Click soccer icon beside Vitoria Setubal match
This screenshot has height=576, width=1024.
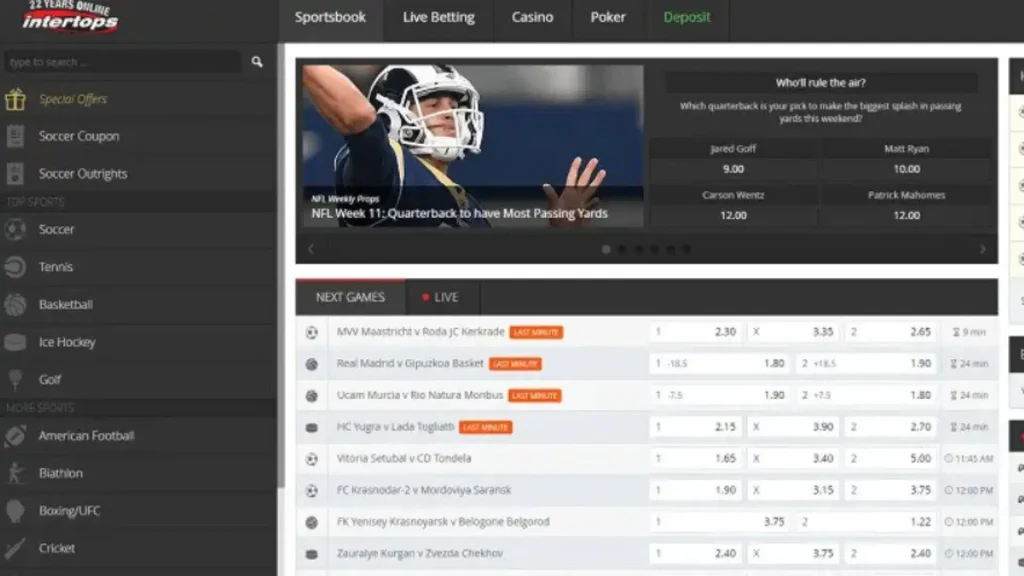[312, 459]
